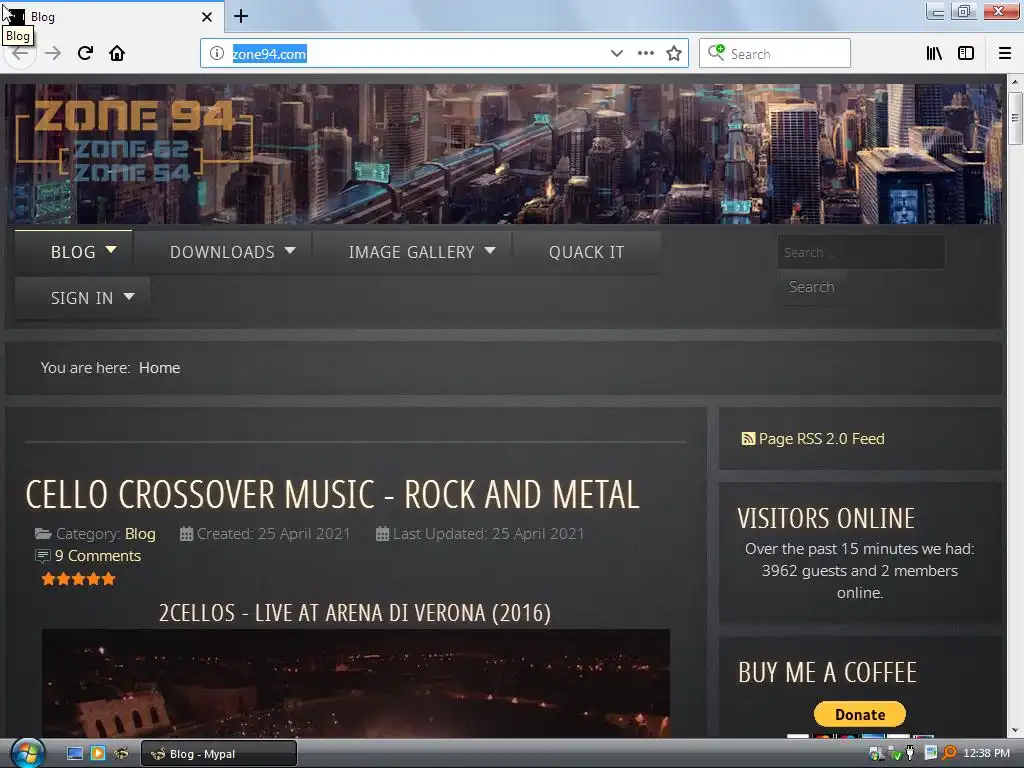Open page actions three-dot menu
Image resolution: width=1024 pixels, height=768 pixels.
click(x=645, y=54)
